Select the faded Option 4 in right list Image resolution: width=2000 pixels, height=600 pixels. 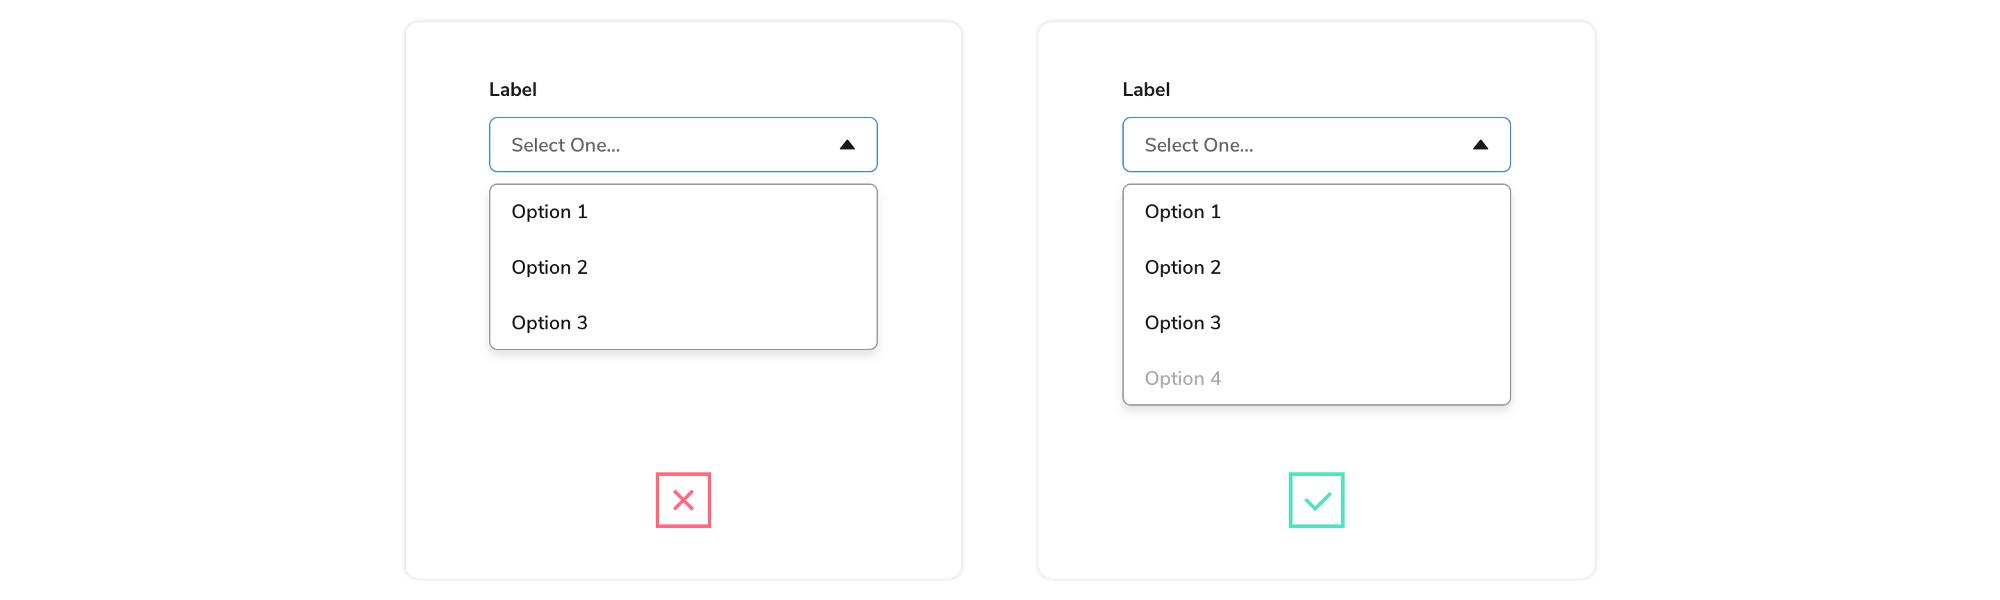coord(1182,378)
